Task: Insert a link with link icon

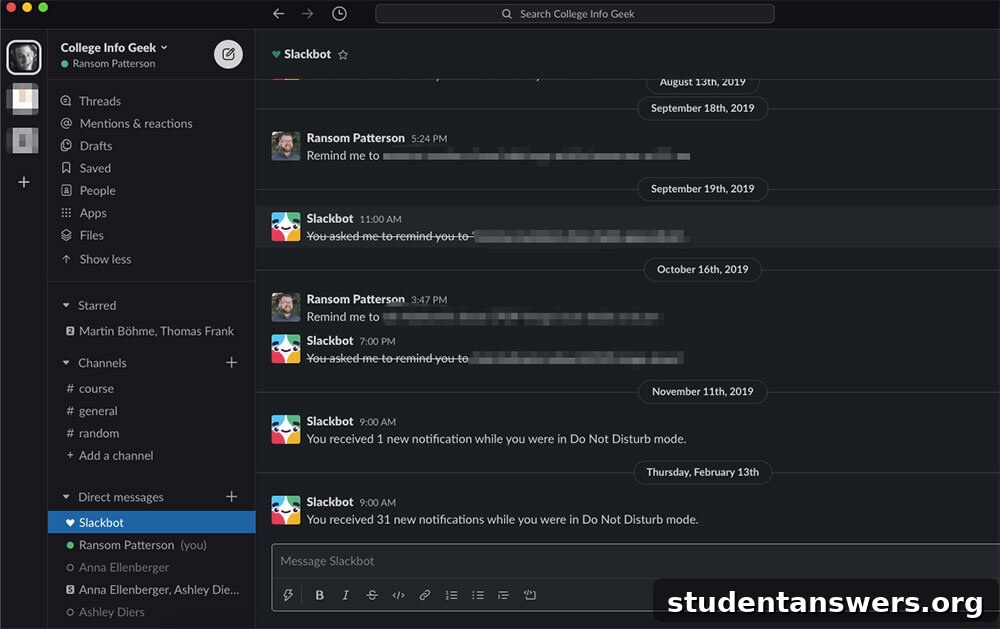Action: pos(425,595)
